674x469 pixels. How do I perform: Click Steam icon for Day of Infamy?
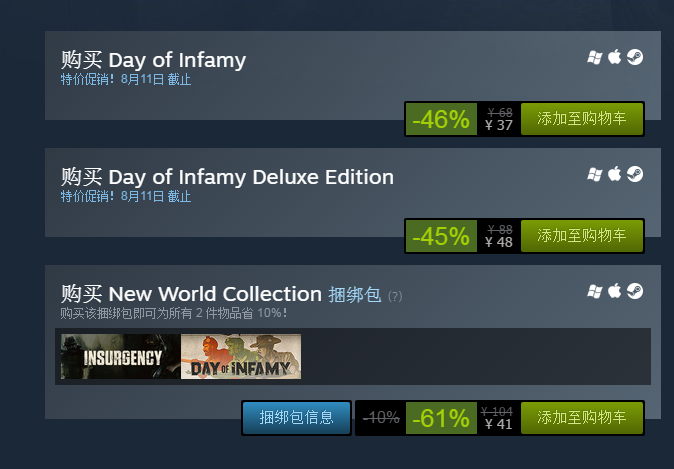click(x=635, y=57)
